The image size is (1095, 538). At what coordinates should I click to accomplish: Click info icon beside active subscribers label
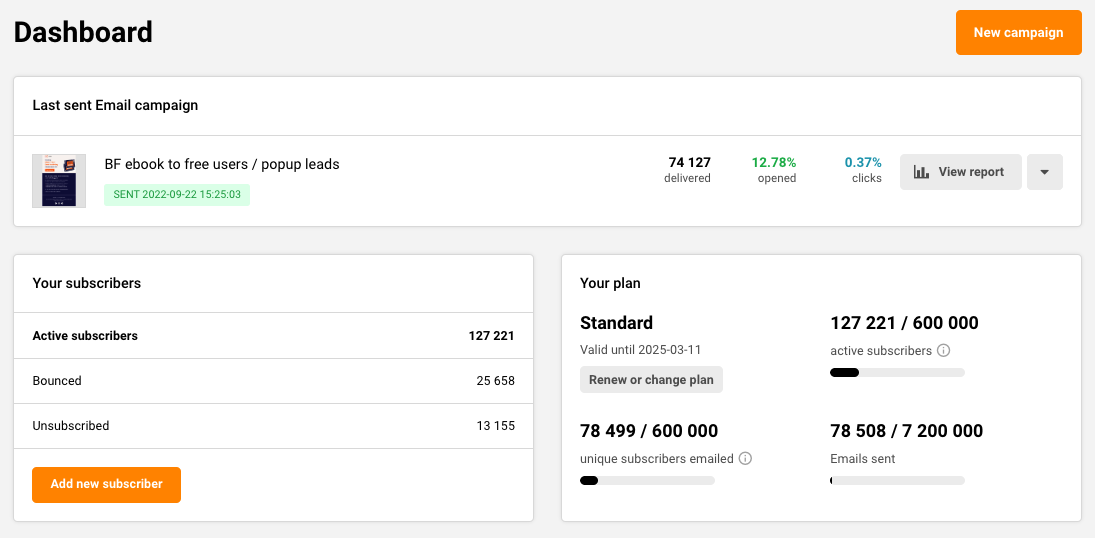pyautogui.click(x=944, y=351)
